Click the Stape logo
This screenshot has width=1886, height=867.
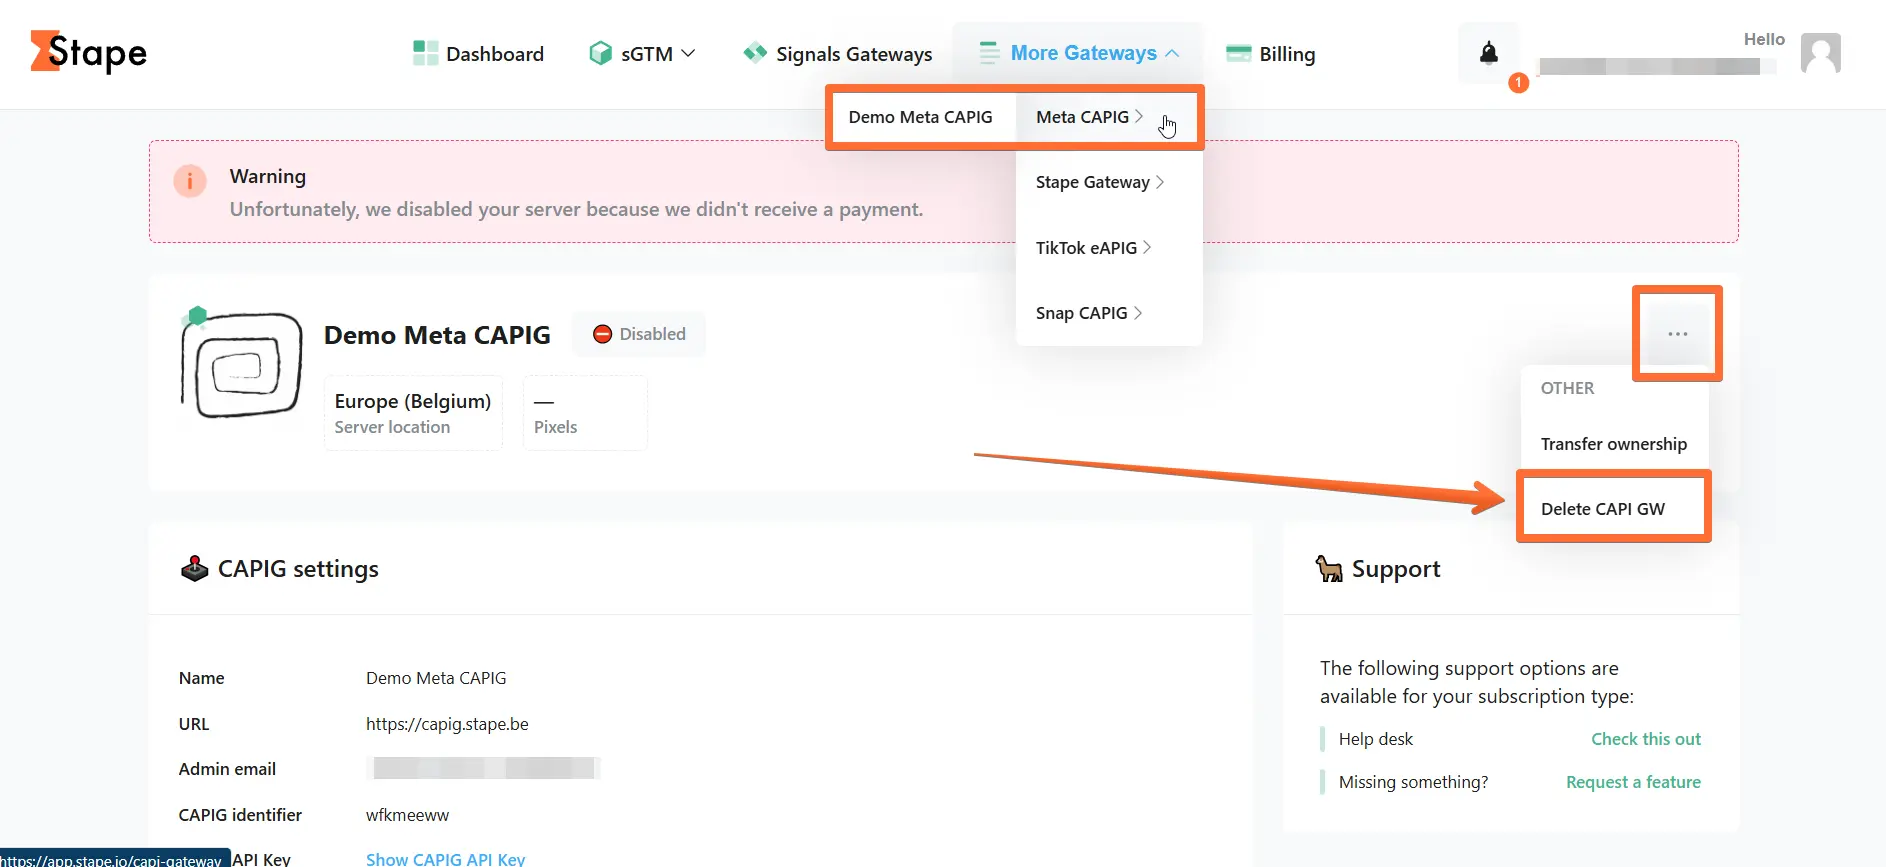coord(88,52)
